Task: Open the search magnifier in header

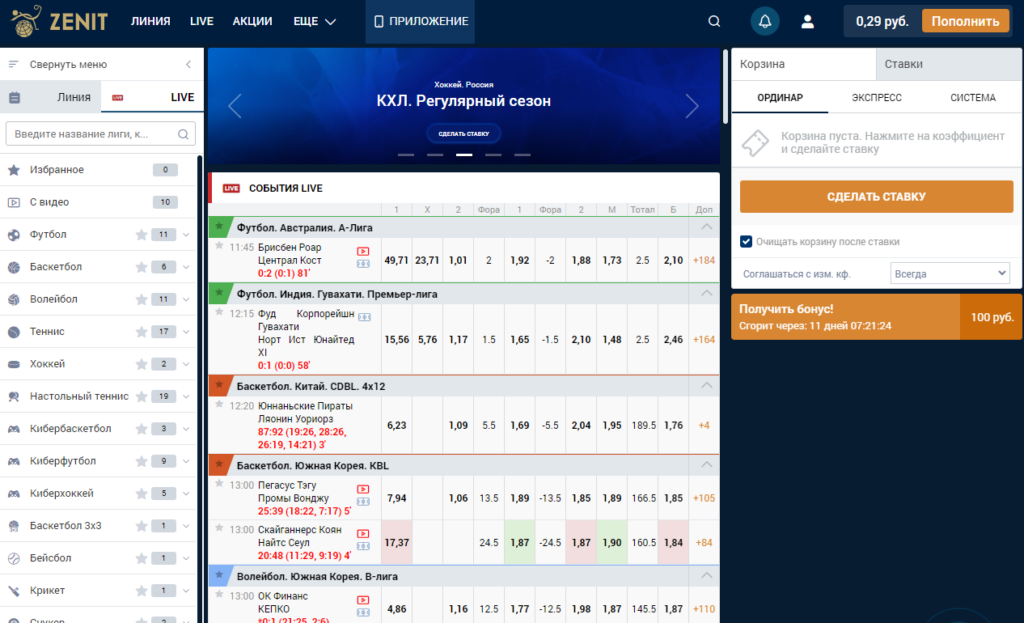Action: tap(714, 22)
